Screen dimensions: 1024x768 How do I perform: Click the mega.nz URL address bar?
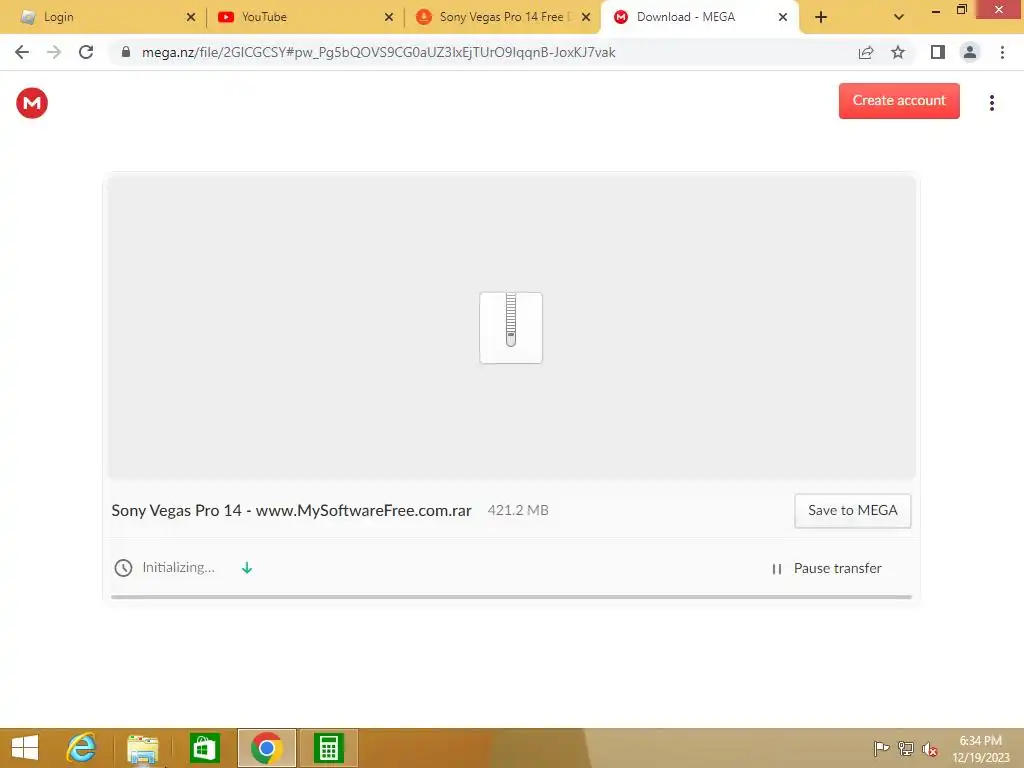point(379,52)
